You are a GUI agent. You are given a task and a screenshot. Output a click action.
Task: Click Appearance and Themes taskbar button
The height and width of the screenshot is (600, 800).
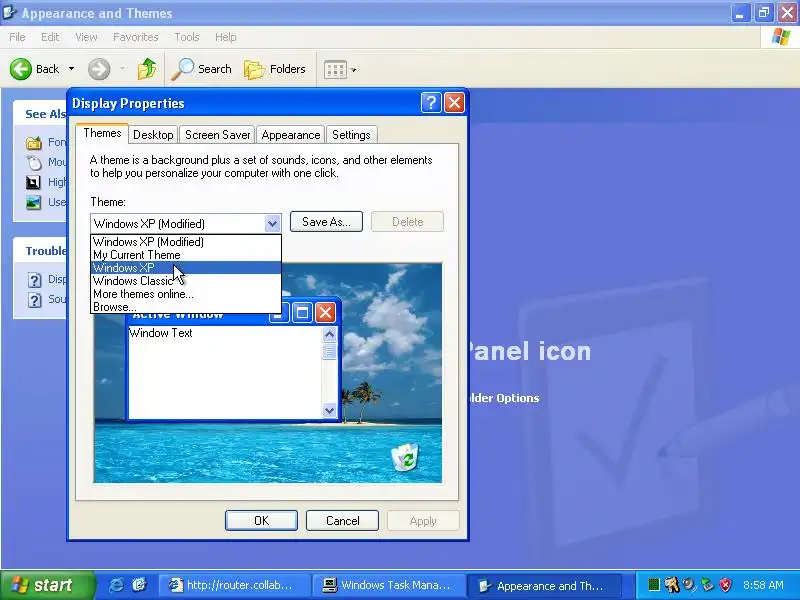tap(544, 585)
